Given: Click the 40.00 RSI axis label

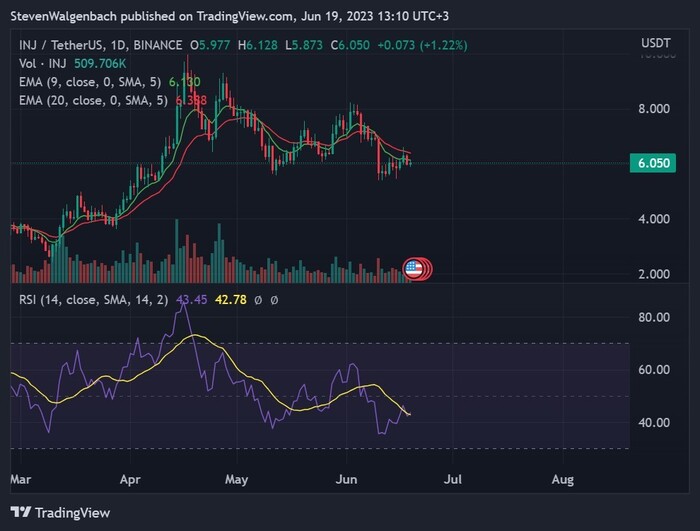Looking at the screenshot, I should (654, 422).
